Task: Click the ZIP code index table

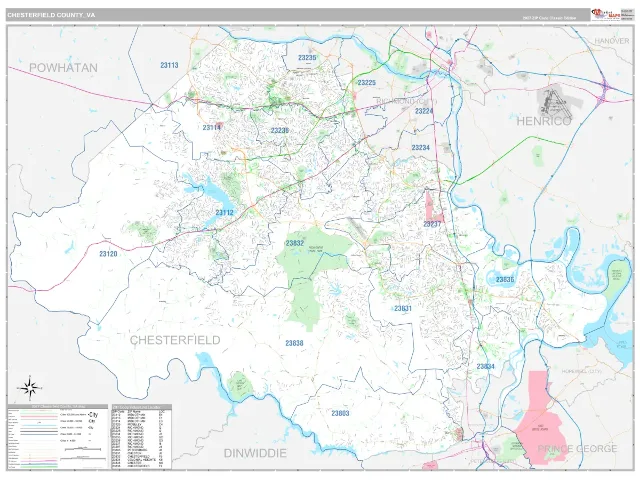Action: point(142,437)
